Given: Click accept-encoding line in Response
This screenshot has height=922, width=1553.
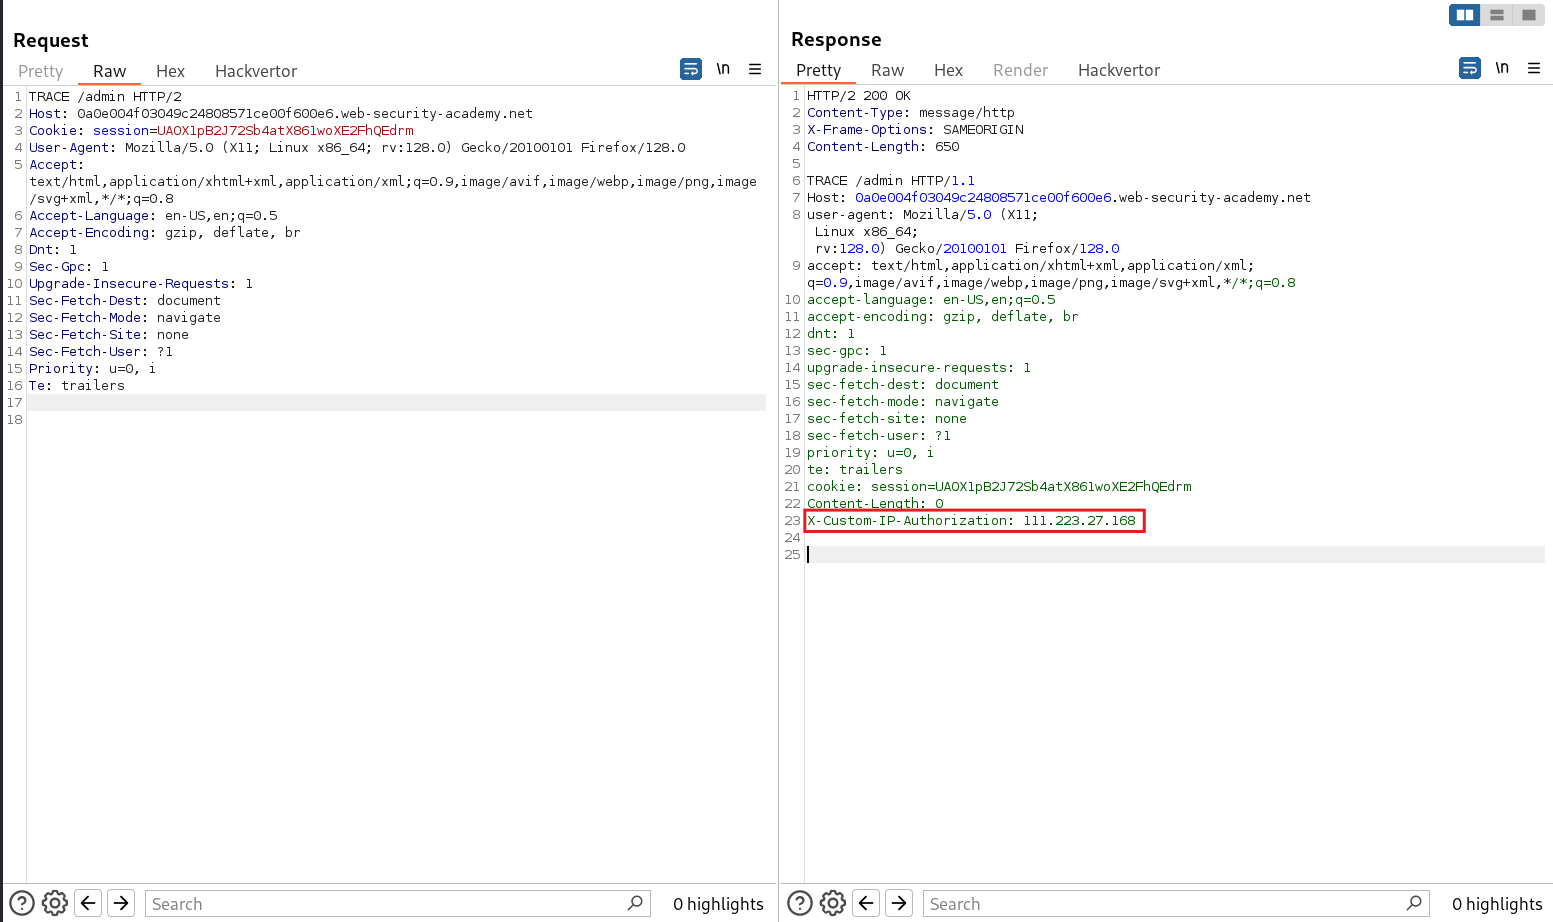Looking at the screenshot, I should point(943,317).
